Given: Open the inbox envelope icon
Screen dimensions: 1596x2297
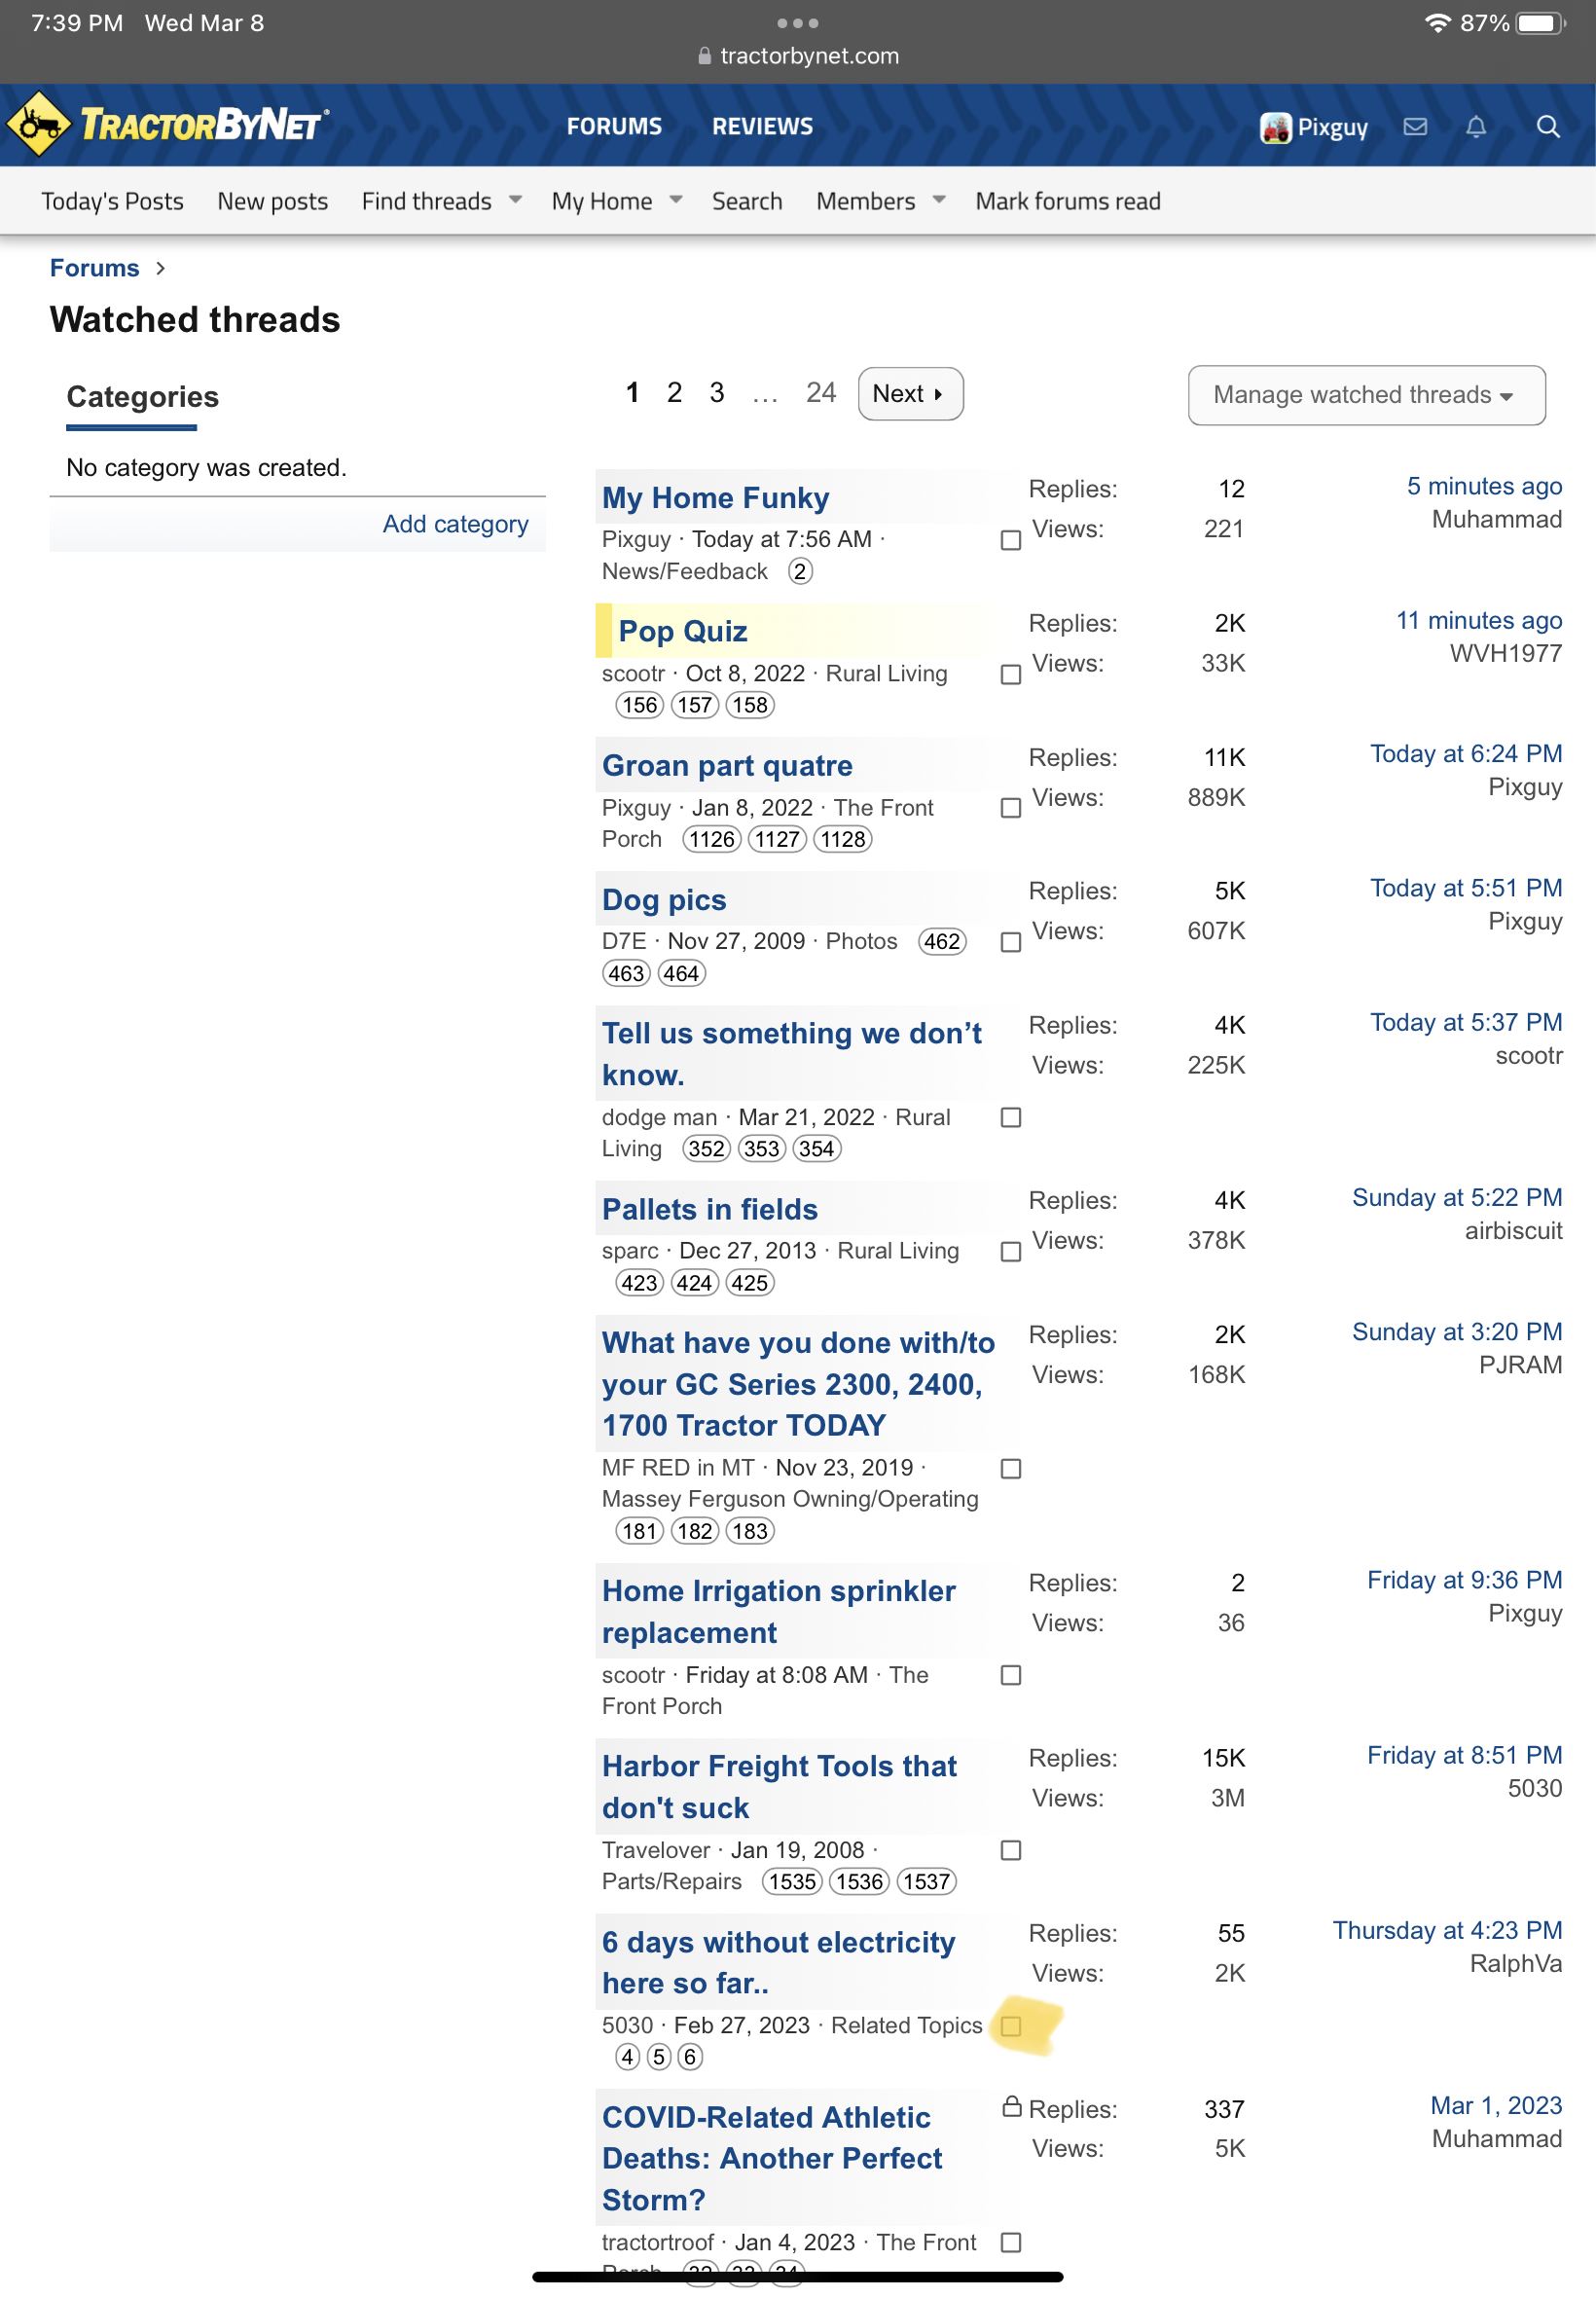Looking at the screenshot, I should pos(1414,127).
